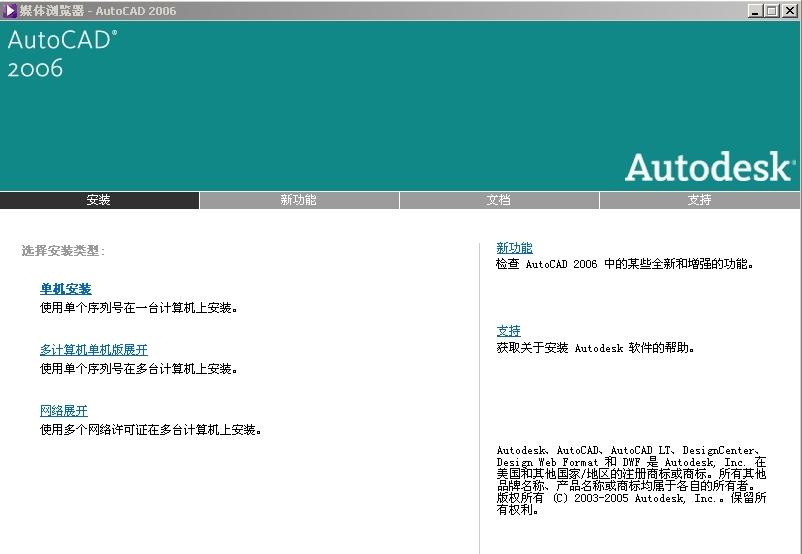This screenshot has width=802, height=554.
Task: Click the AutoCAD 2006 logo in banner
Action: (61, 54)
